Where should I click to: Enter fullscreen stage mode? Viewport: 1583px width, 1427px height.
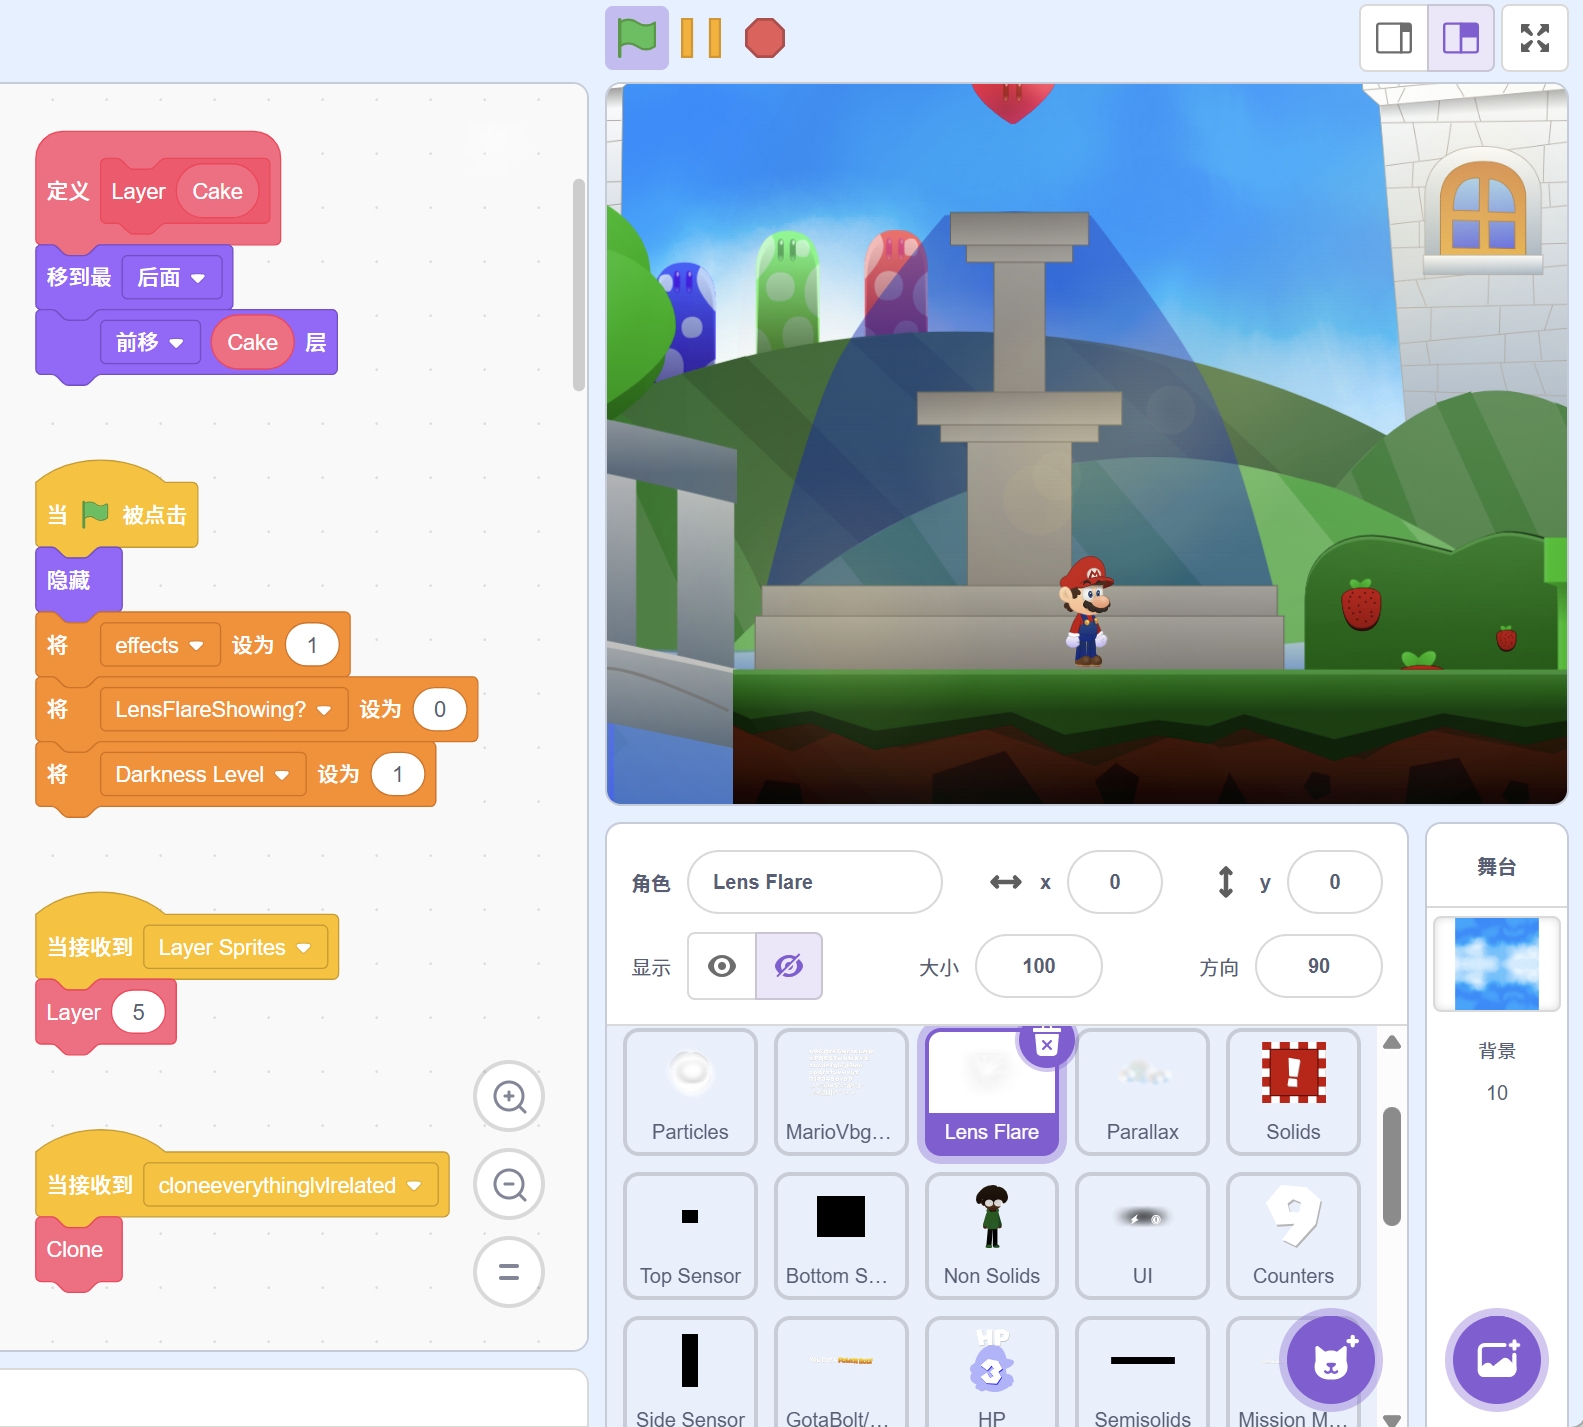click(1534, 38)
